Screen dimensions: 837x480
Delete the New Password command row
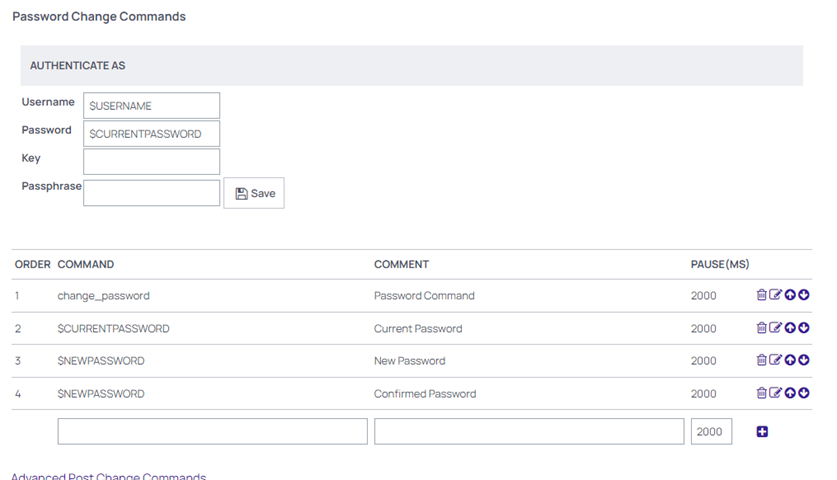(762, 360)
